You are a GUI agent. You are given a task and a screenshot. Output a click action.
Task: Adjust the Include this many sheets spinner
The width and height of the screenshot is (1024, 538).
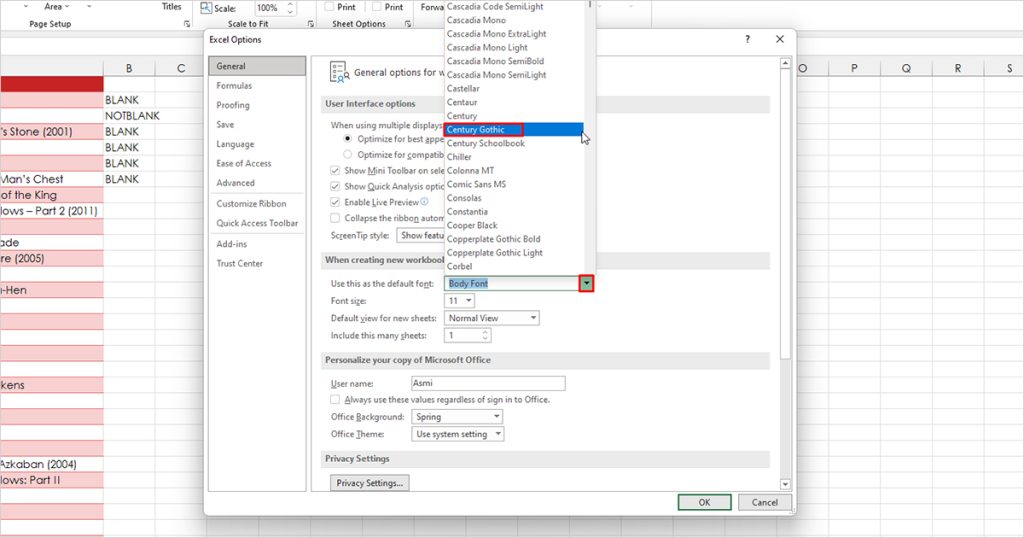point(485,335)
